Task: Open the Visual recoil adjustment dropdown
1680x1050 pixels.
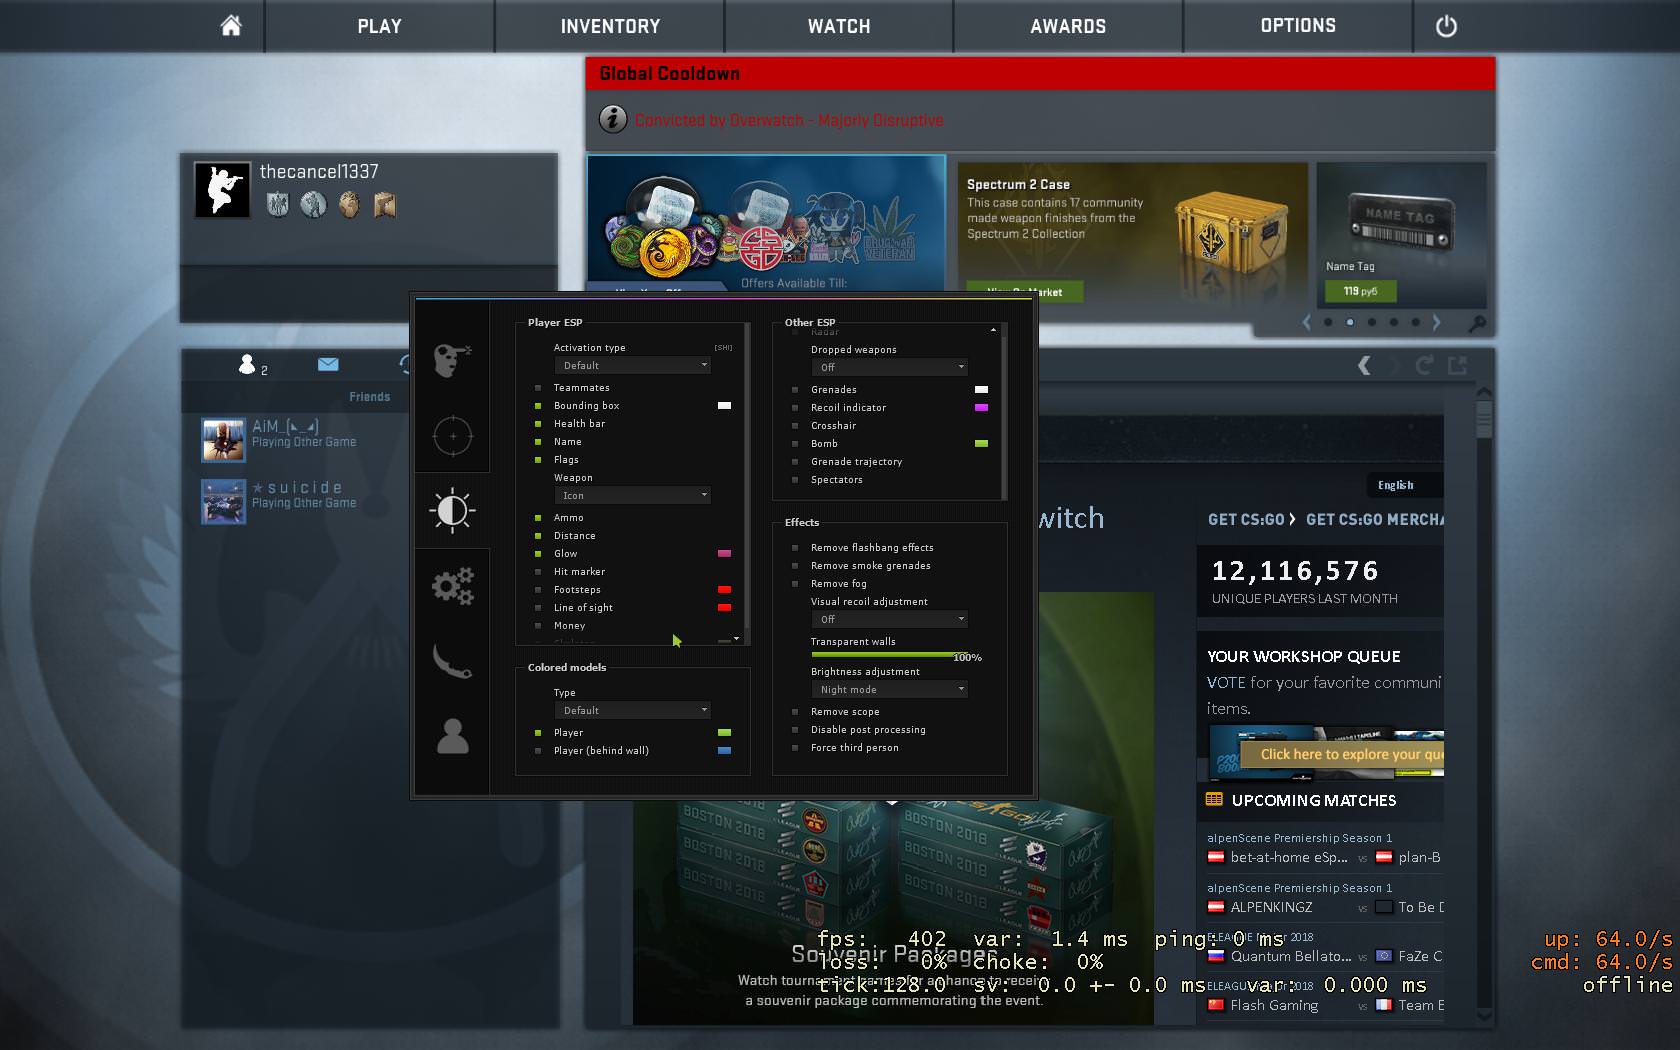Action: pyautogui.click(x=889, y=620)
